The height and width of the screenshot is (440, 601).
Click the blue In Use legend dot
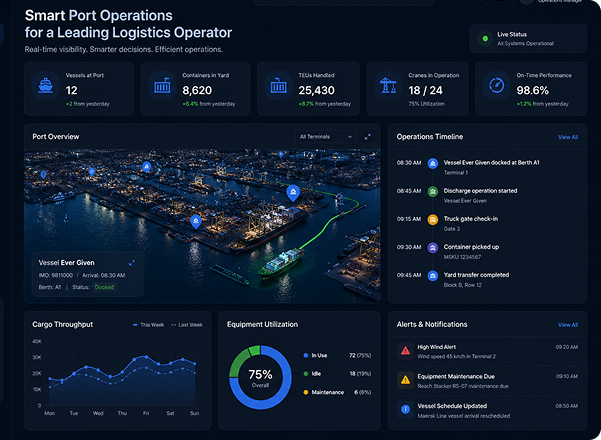pyautogui.click(x=305, y=355)
